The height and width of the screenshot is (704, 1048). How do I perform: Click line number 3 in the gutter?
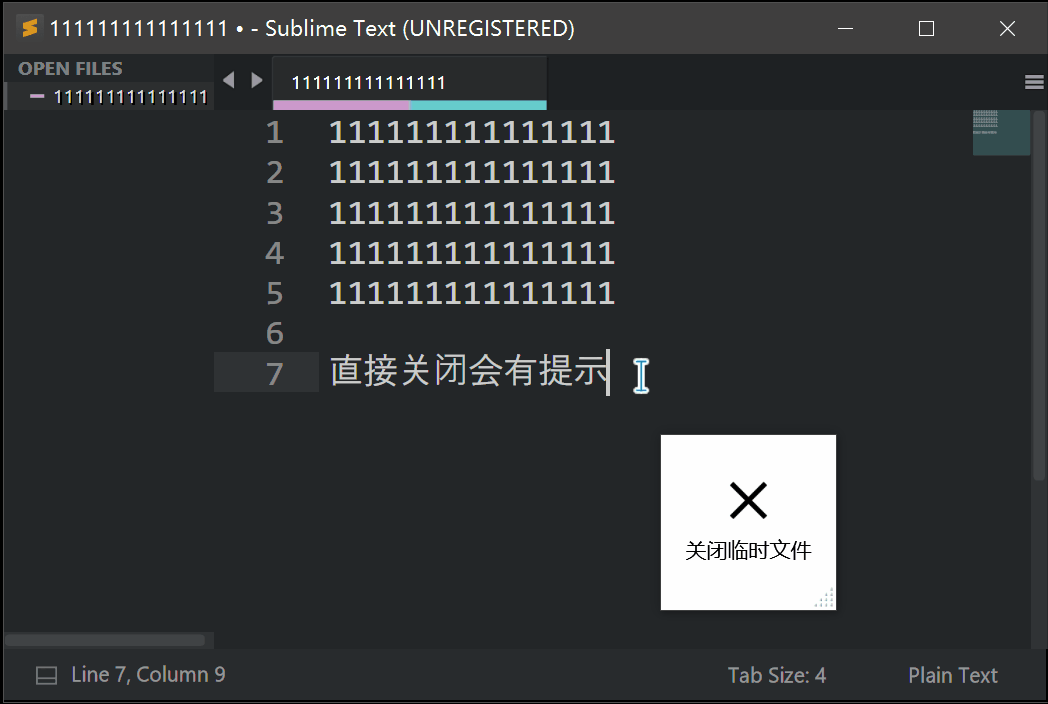pyautogui.click(x=275, y=213)
